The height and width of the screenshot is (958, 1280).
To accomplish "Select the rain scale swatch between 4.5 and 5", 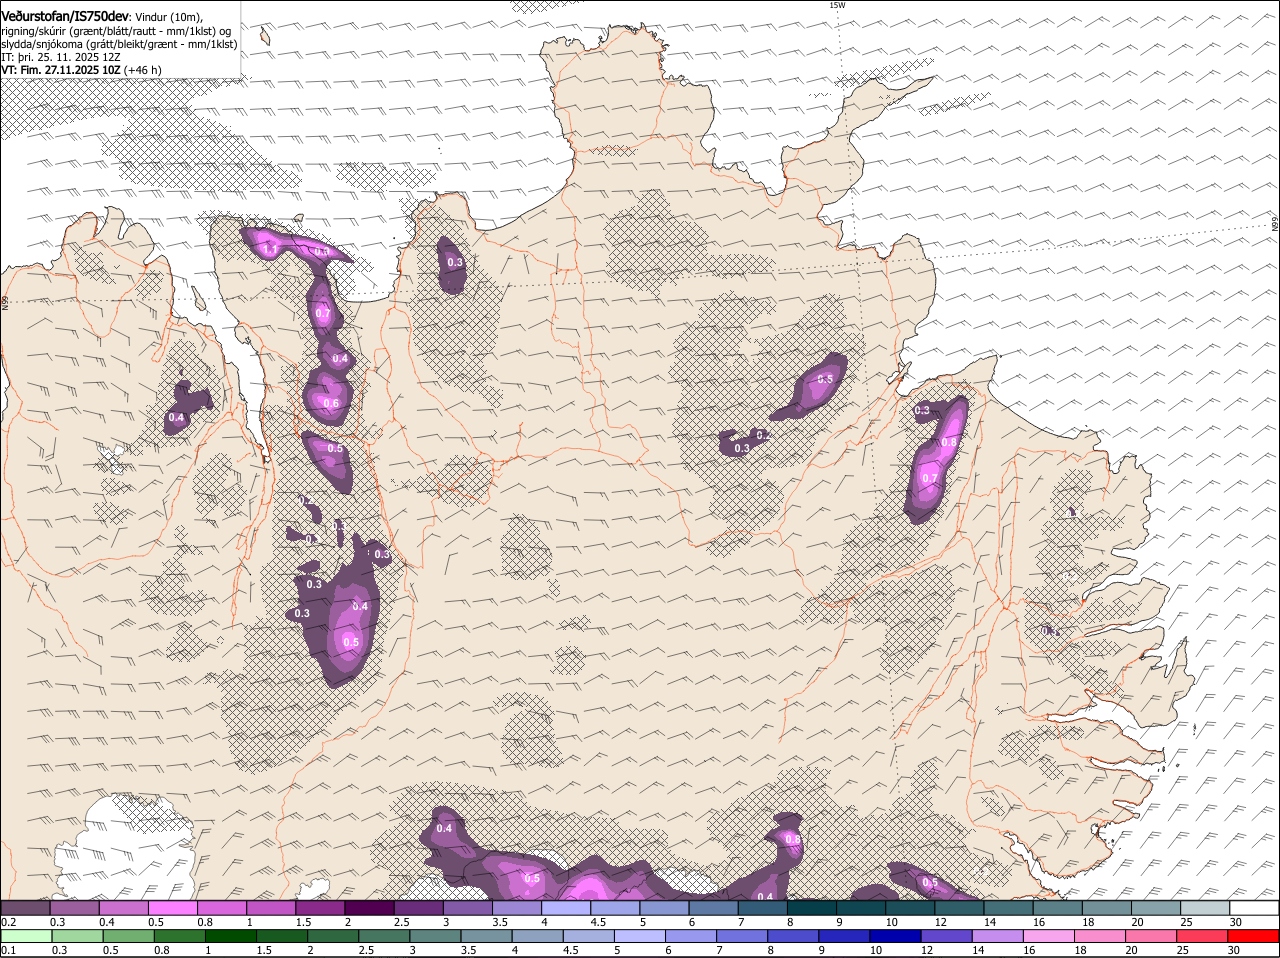I will [x=589, y=937].
